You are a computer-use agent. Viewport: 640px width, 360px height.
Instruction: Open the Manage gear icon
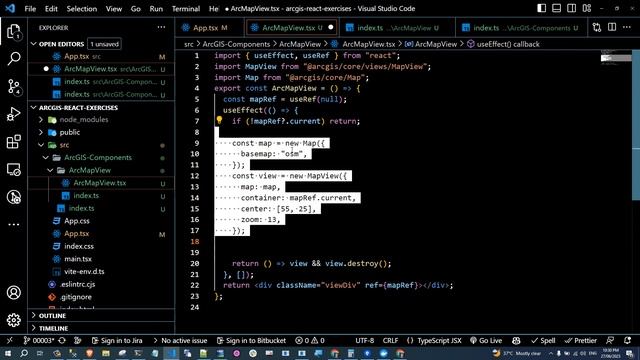pos(13,320)
